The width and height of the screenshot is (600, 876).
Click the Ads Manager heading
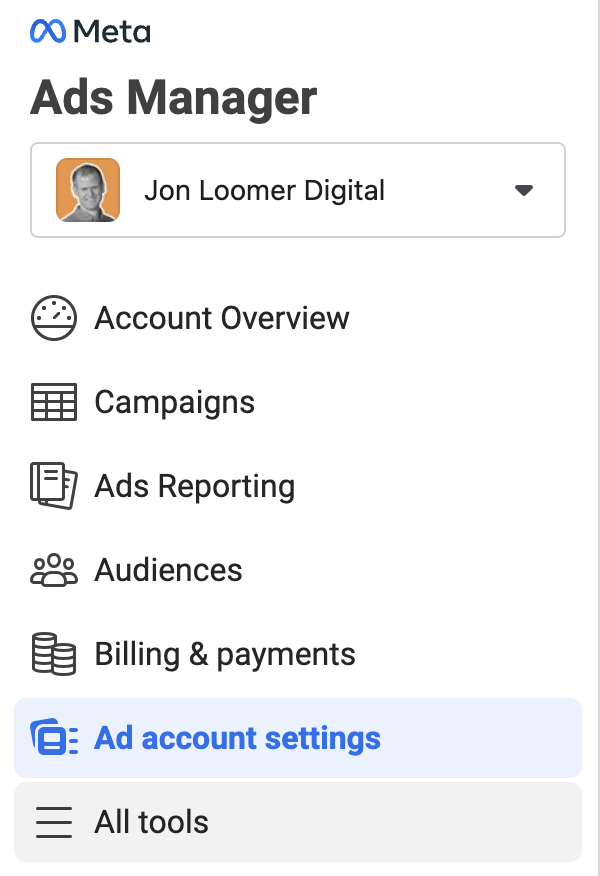173,97
